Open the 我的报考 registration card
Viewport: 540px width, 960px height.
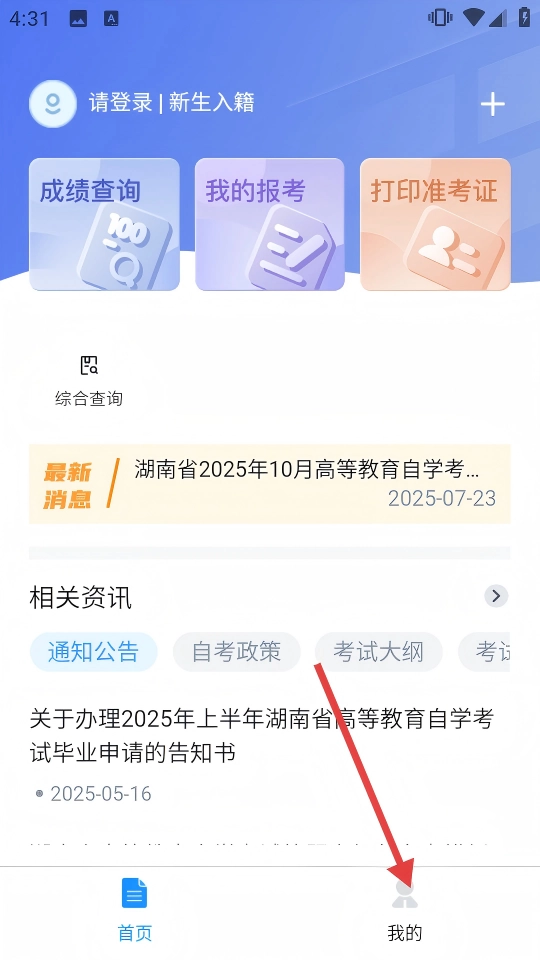[269, 224]
